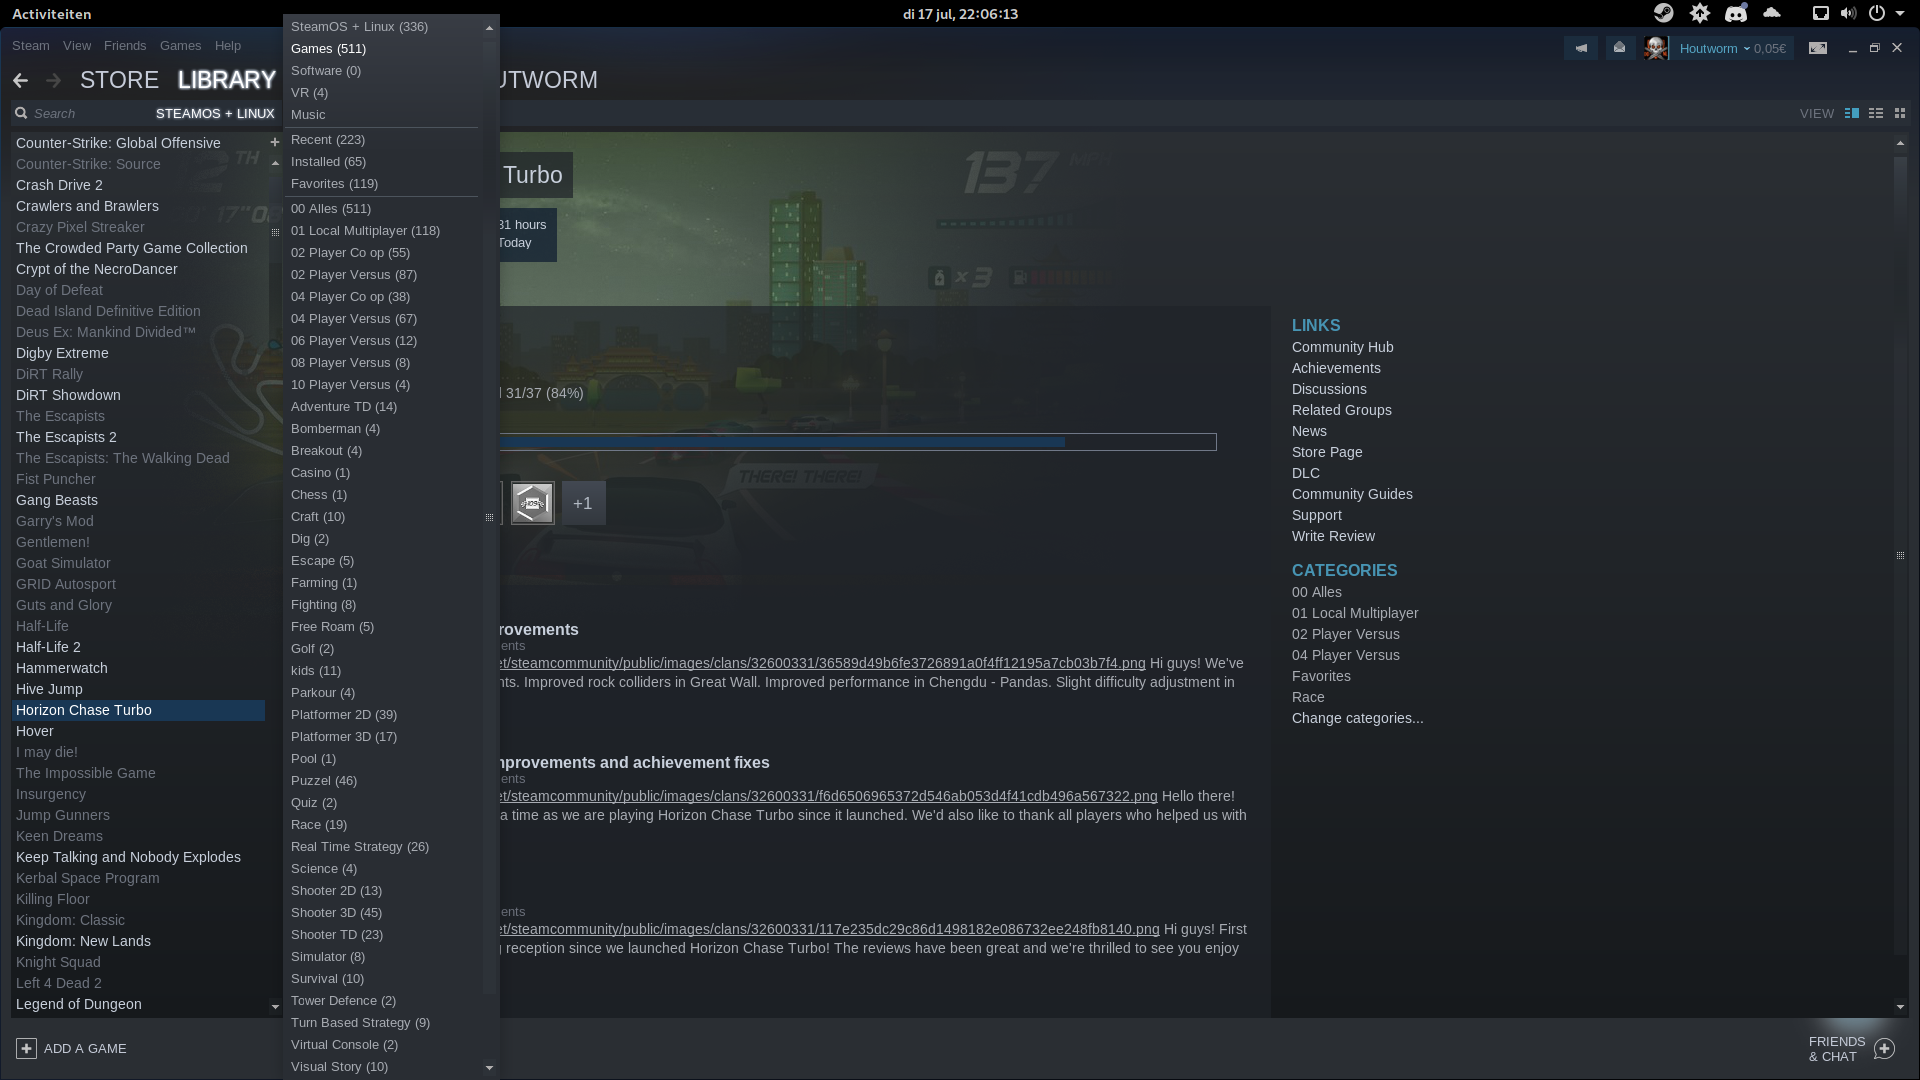Open the Friends menu
This screenshot has width=1920, height=1080.
coord(125,46)
